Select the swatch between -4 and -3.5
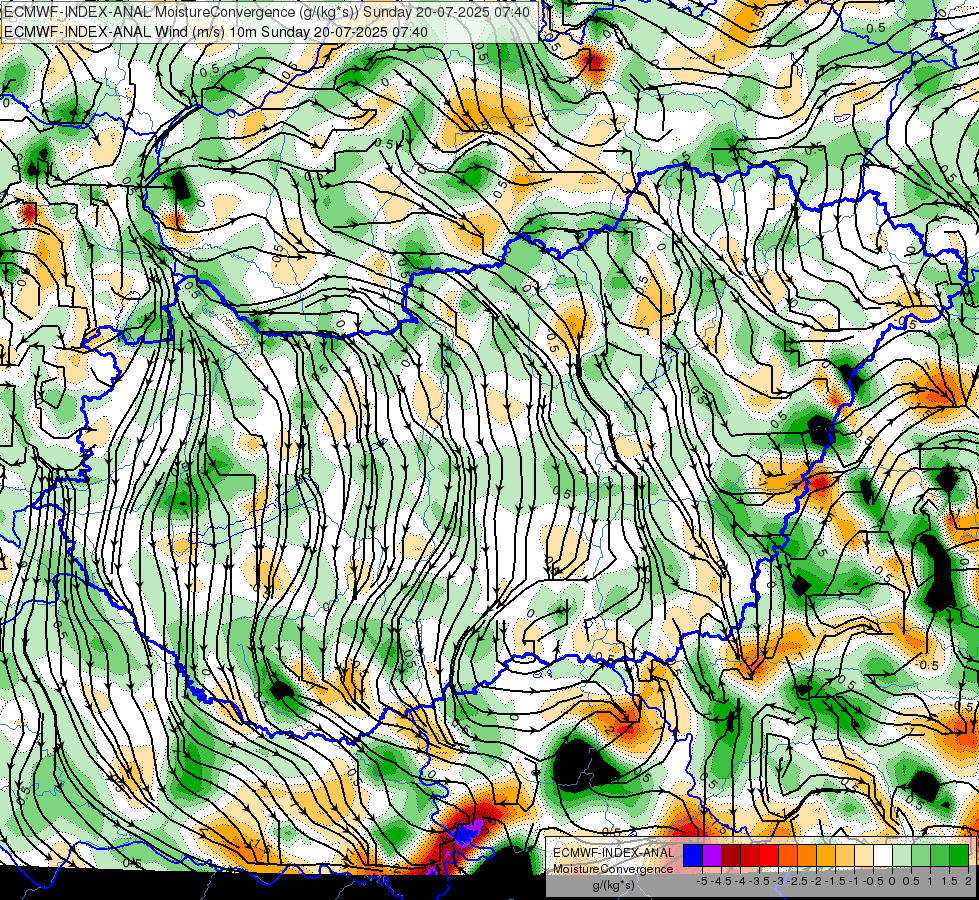Screen dimensions: 979x900 [750, 856]
